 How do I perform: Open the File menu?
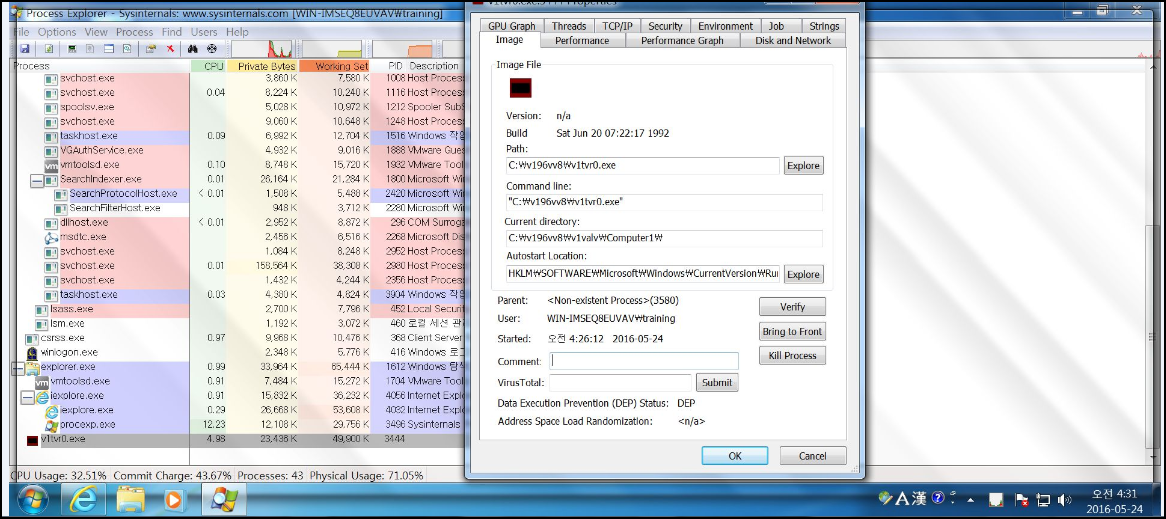[x=21, y=32]
